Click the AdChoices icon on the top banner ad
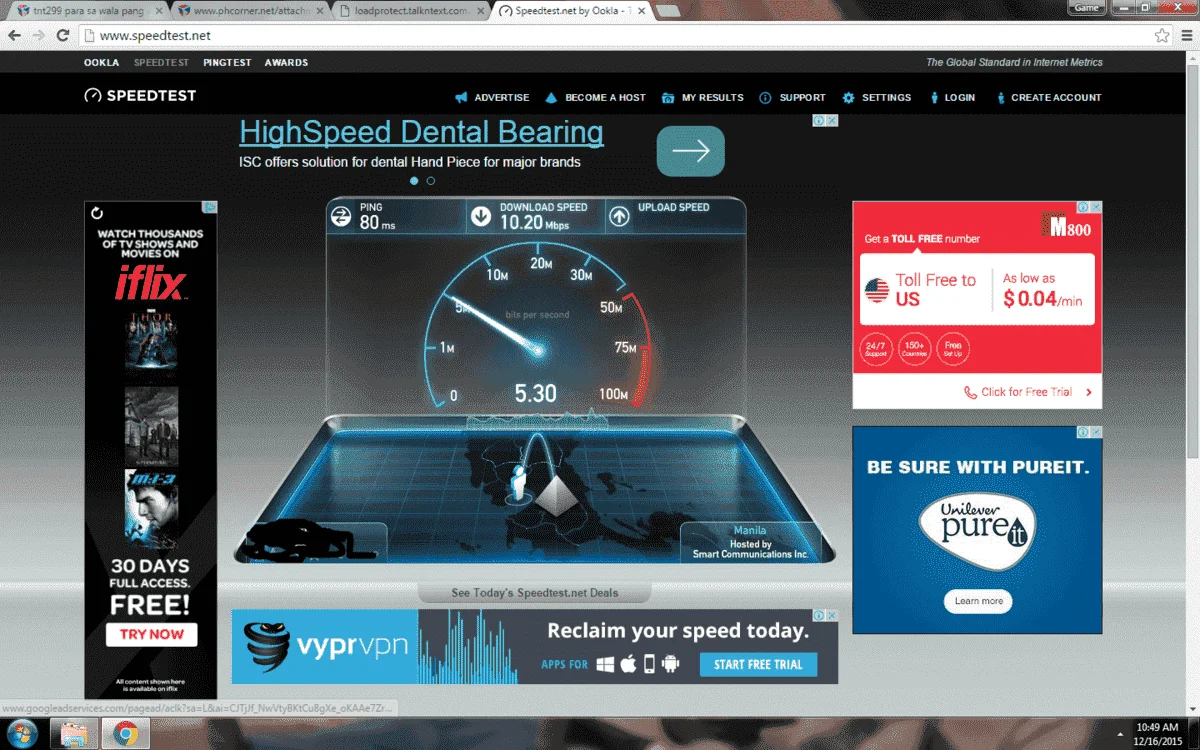This screenshot has height=750, width=1200. tap(818, 120)
